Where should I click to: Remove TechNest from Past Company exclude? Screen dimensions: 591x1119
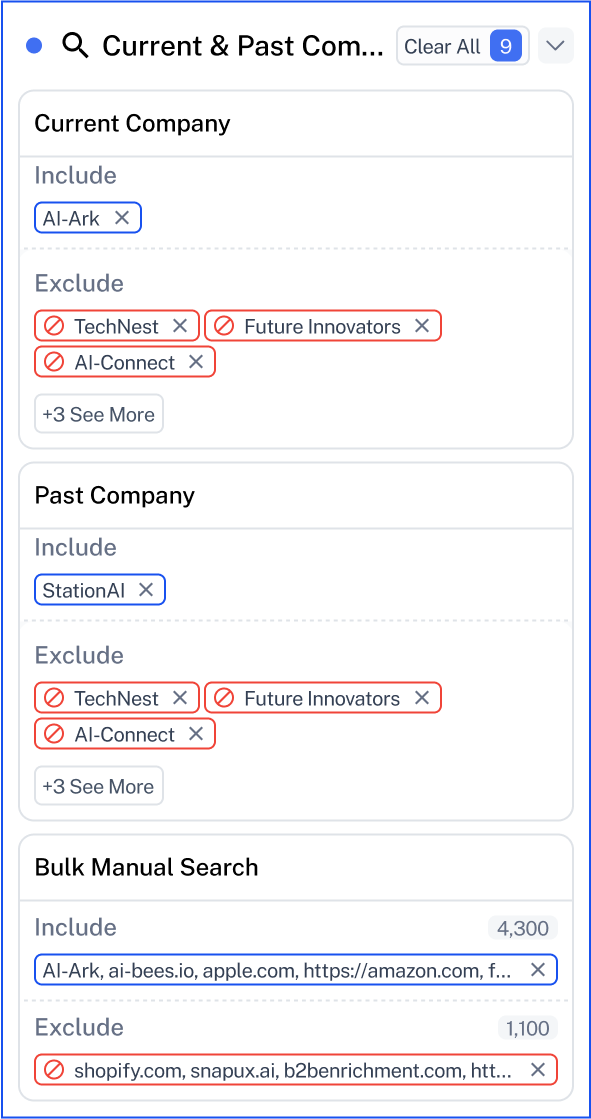[180, 698]
